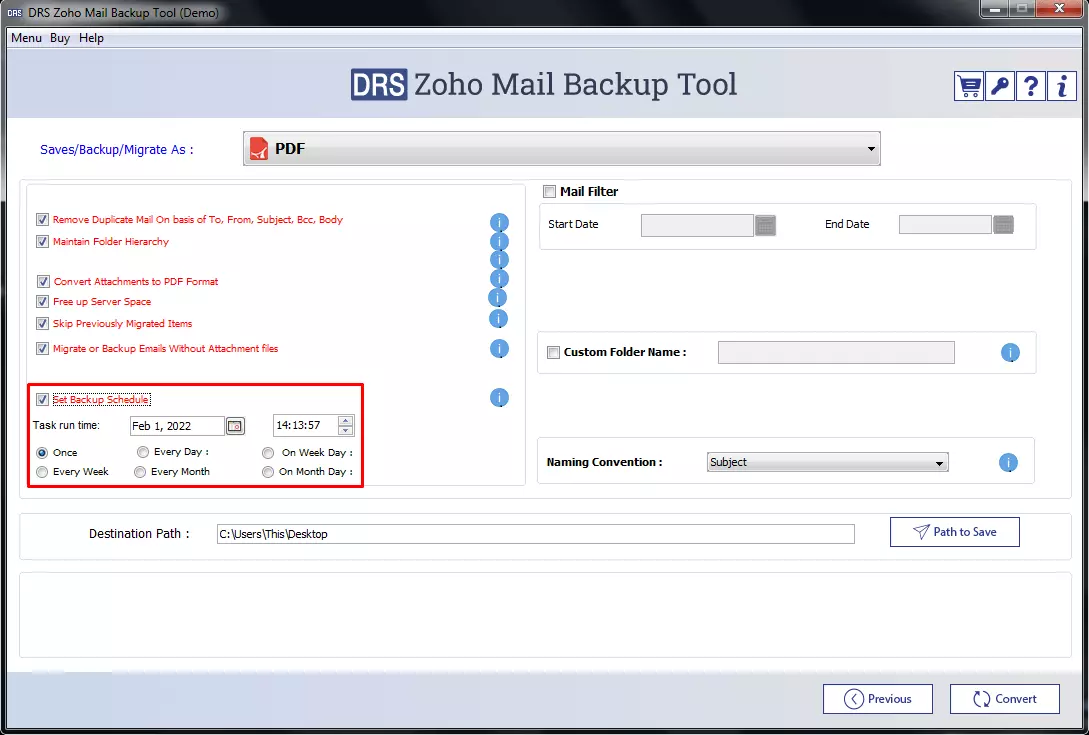Click the Feb 1, 2022 date field

coord(177,426)
